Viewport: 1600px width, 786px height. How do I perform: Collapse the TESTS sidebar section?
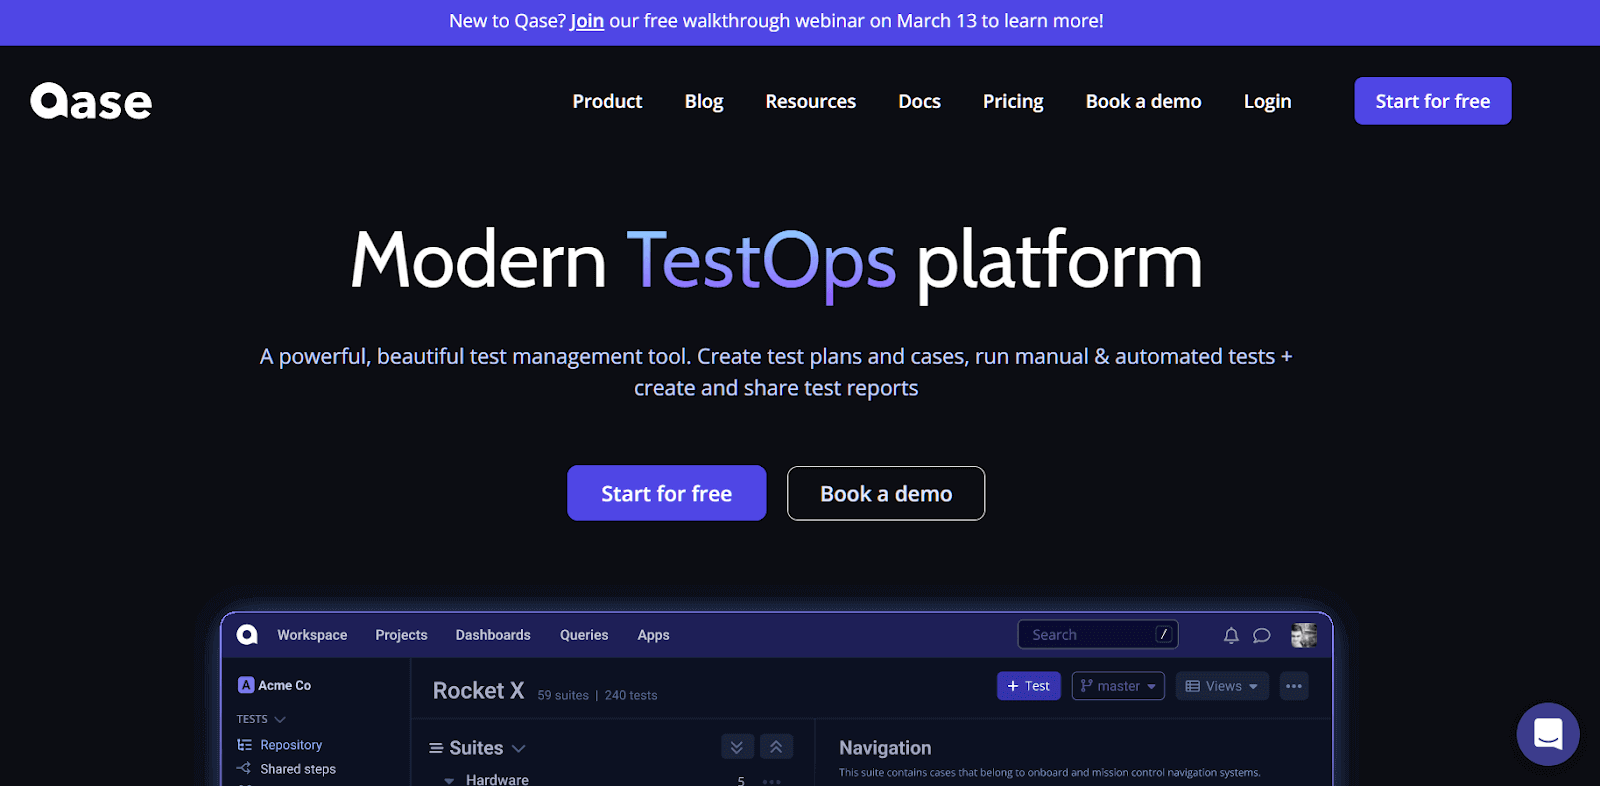click(280, 719)
